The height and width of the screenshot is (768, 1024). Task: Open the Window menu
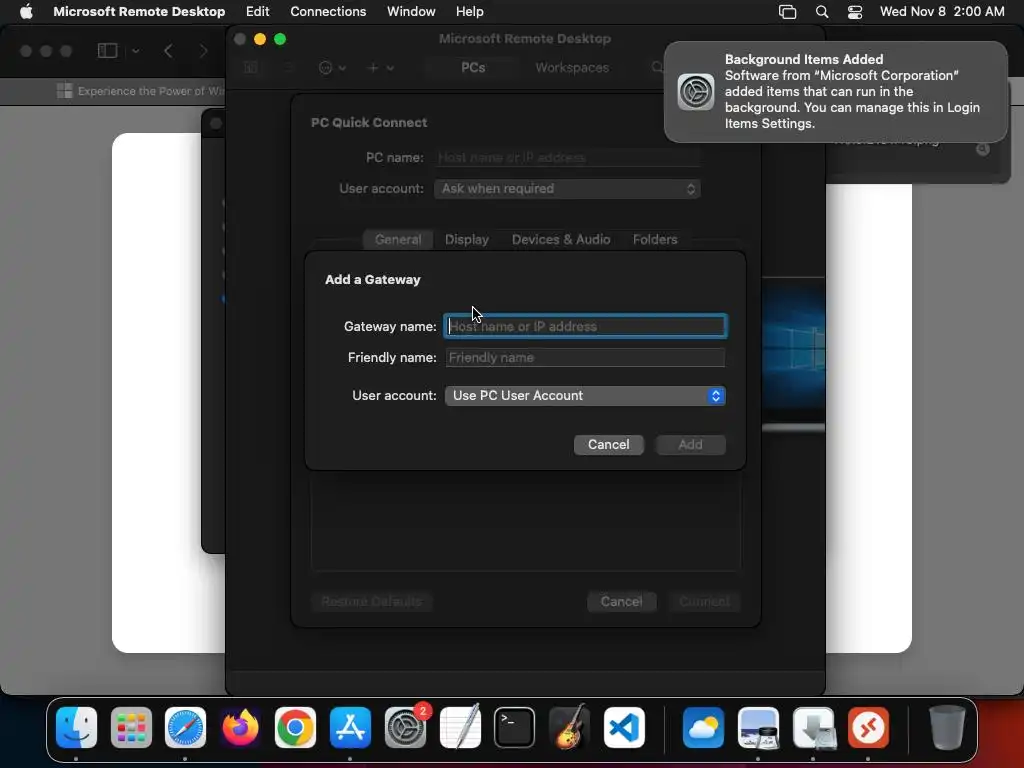pos(411,12)
